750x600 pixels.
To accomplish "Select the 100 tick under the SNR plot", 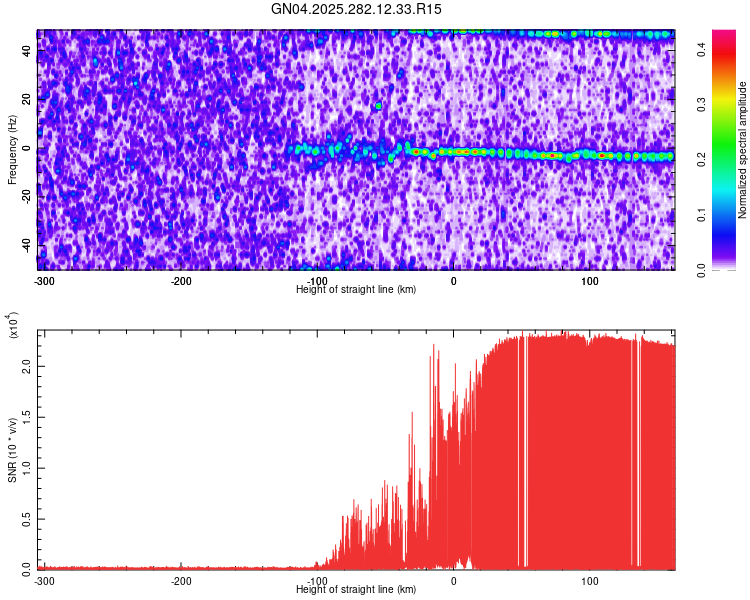I will click(591, 581).
